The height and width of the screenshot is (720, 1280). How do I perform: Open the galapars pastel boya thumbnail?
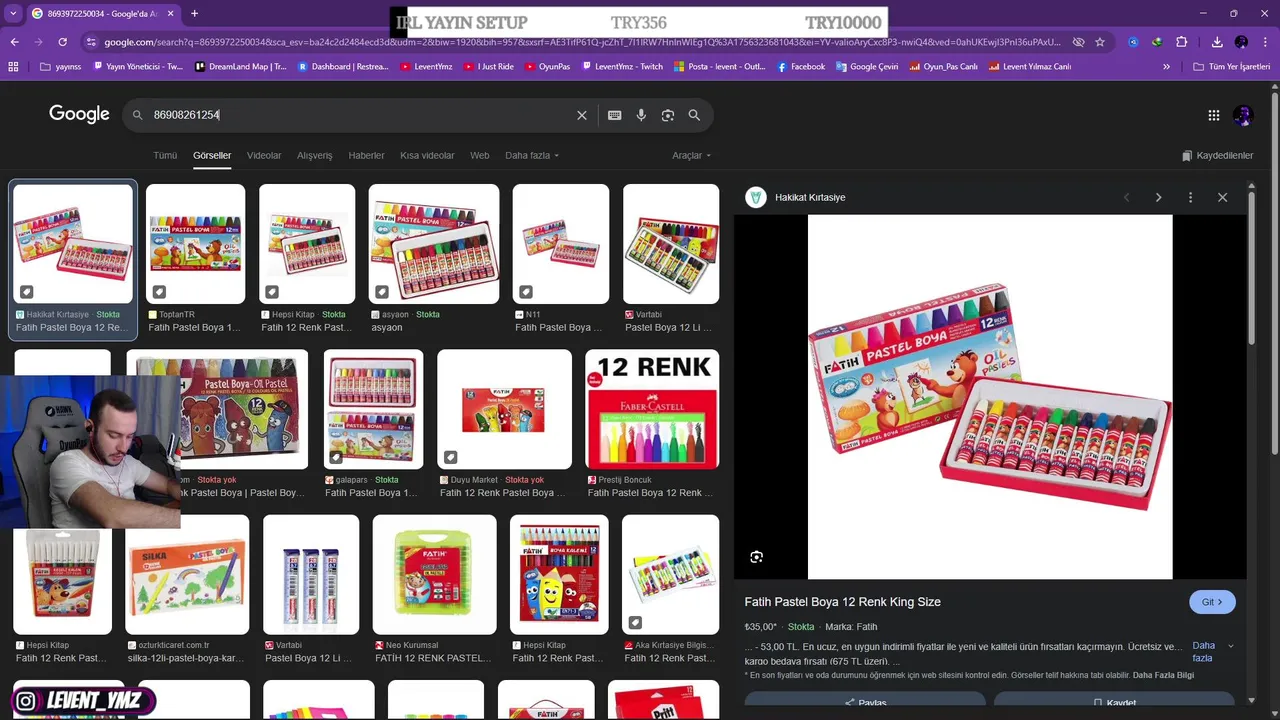tap(373, 409)
